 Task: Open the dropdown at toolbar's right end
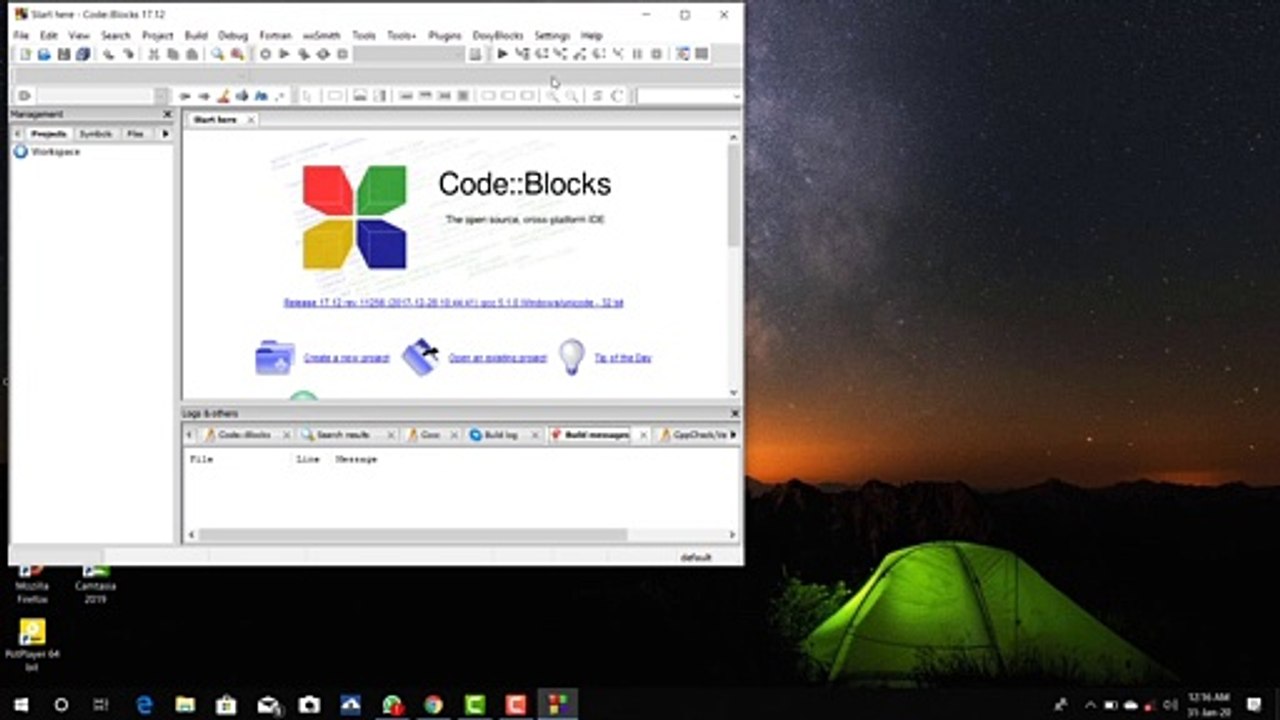point(688,96)
